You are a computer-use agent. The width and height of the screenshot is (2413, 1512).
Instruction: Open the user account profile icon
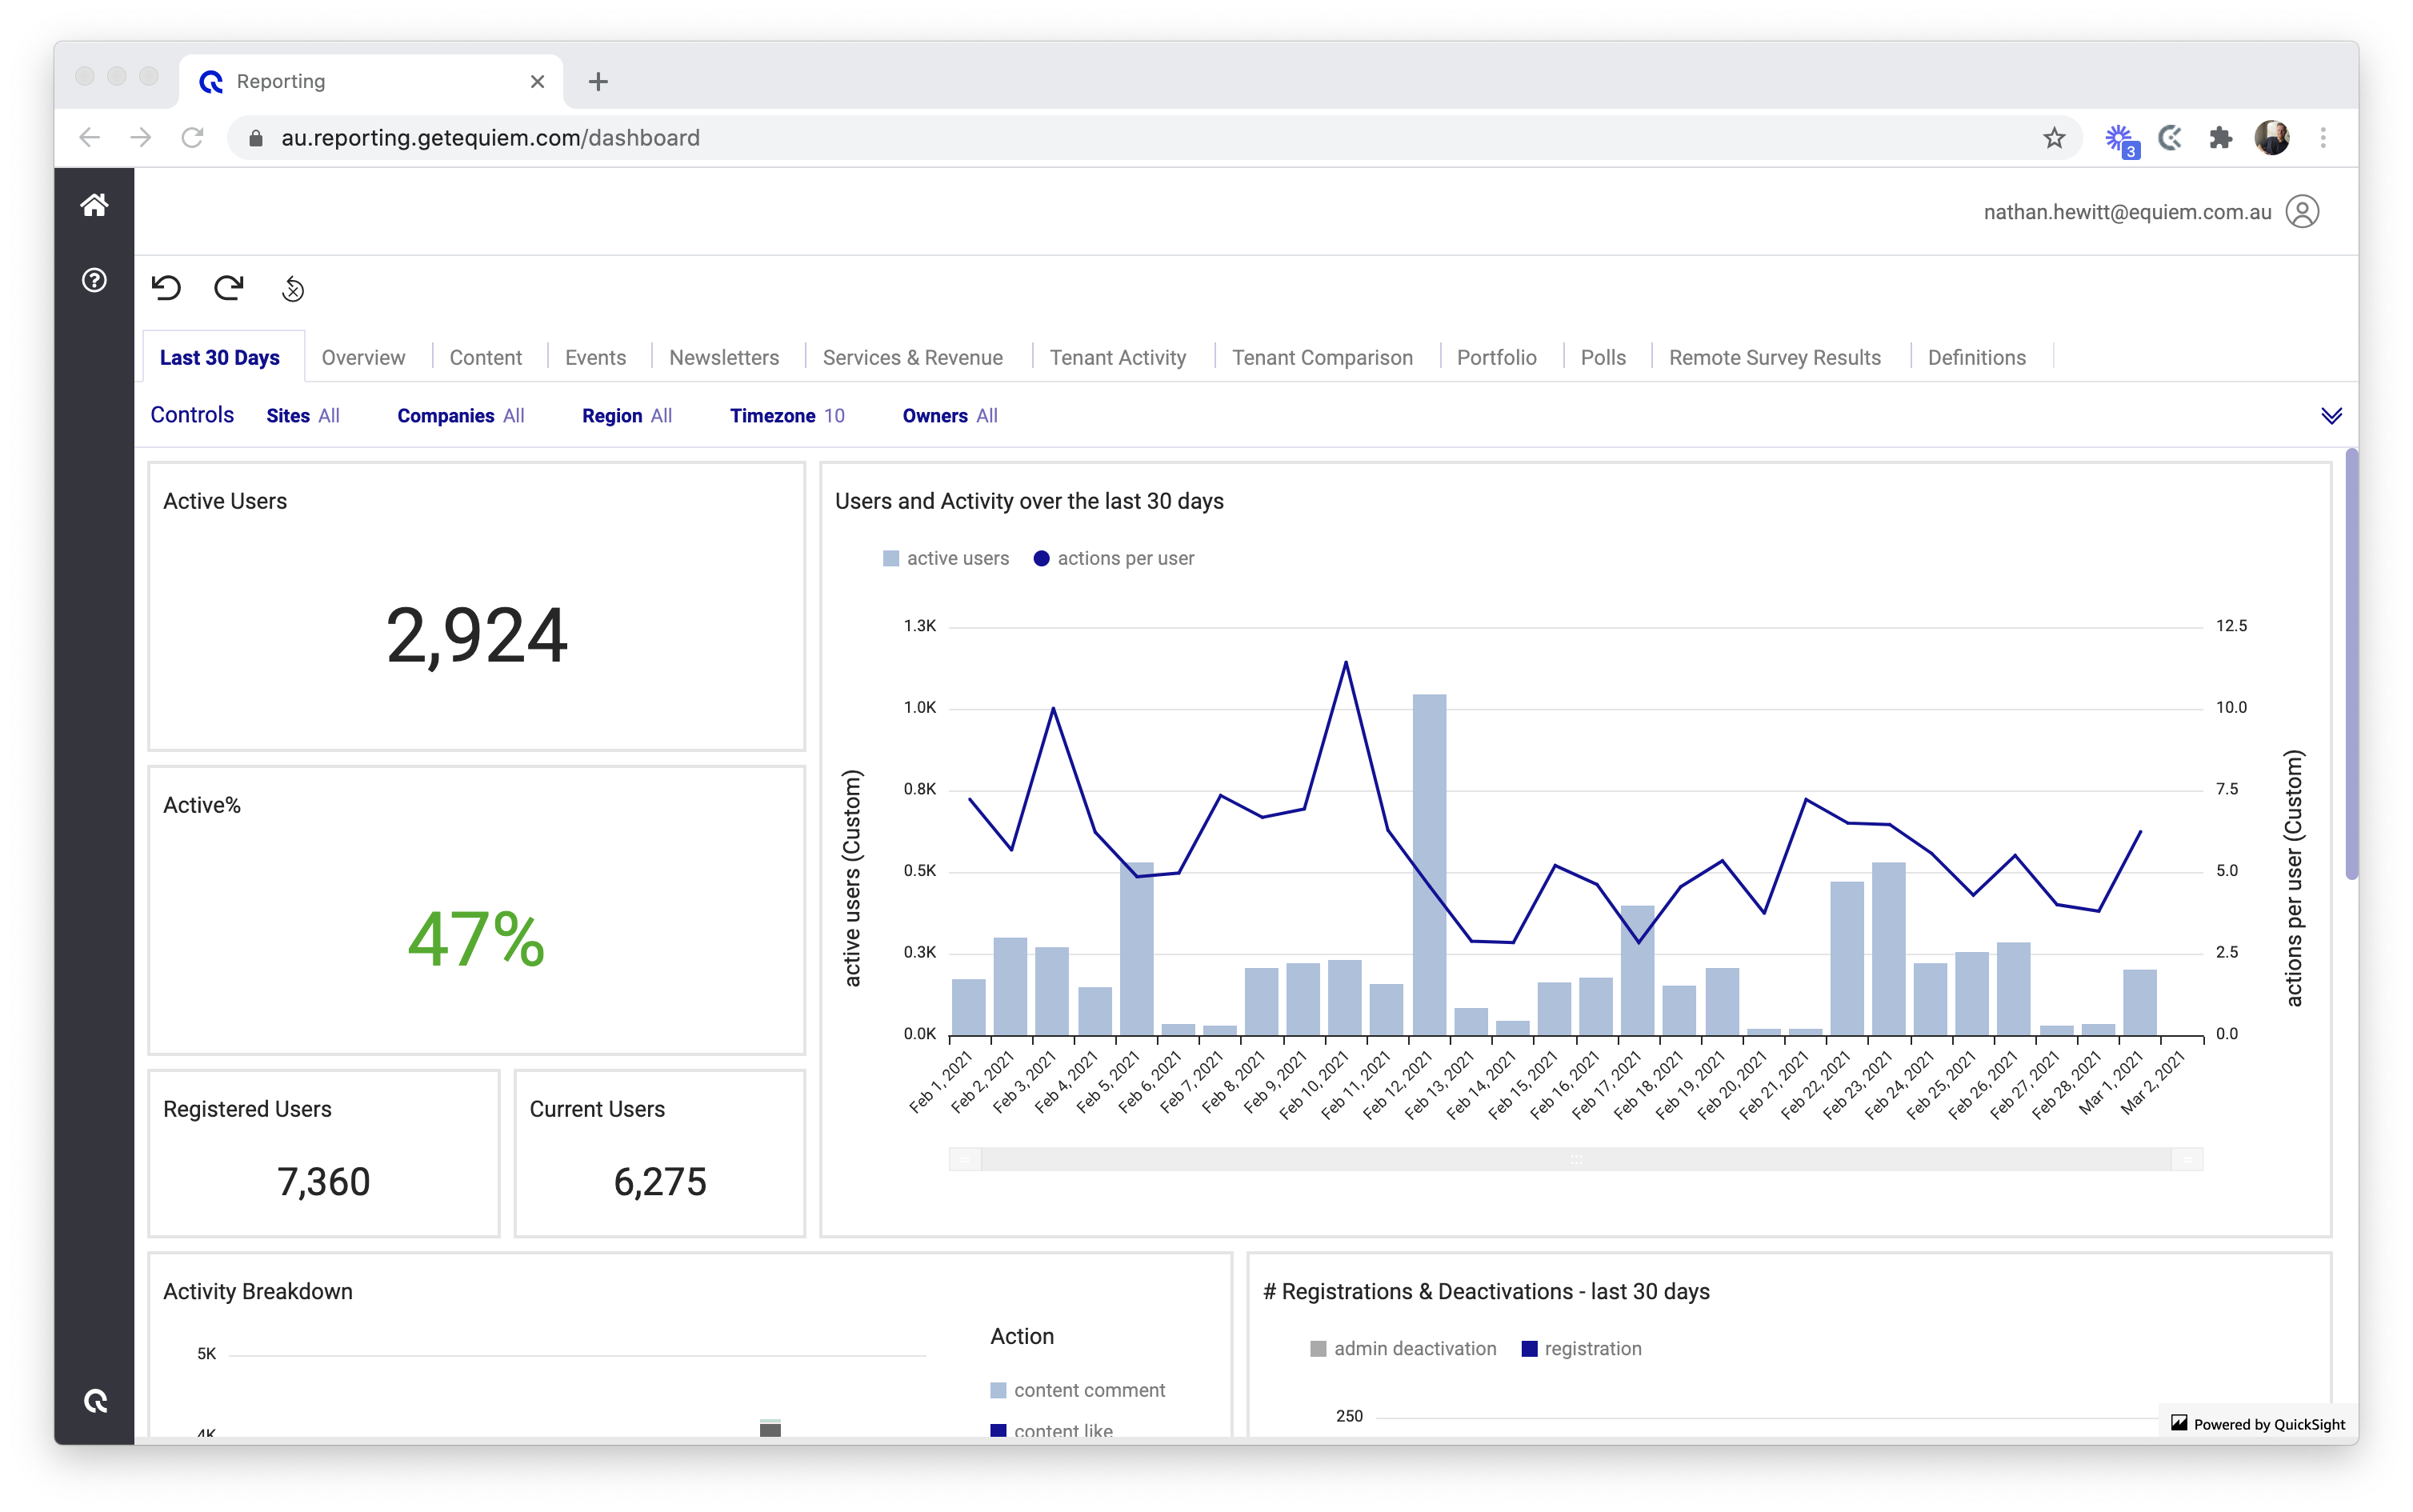click(x=2302, y=212)
